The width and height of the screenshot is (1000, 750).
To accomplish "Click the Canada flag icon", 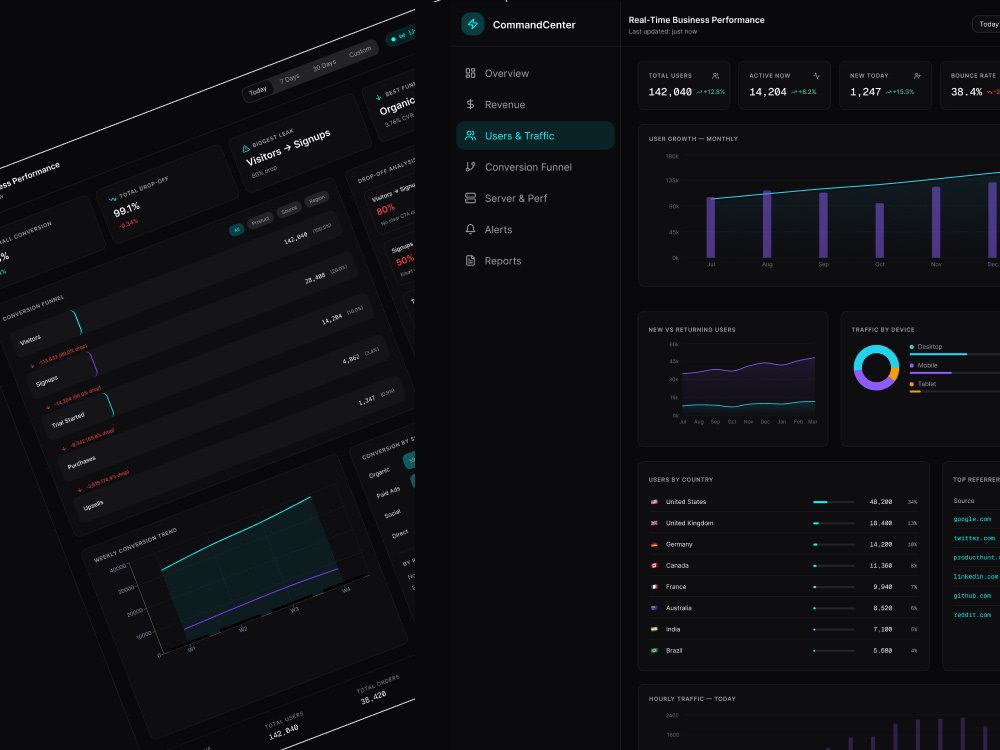I will pos(654,566).
